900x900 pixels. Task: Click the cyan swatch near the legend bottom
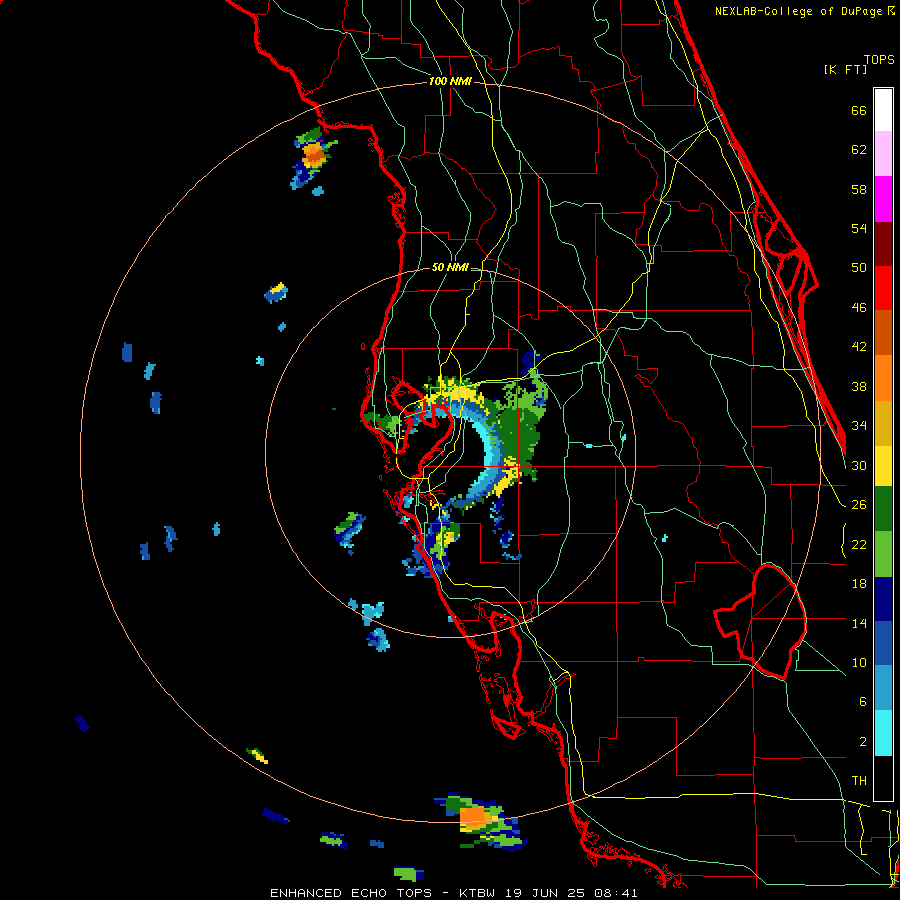883,733
